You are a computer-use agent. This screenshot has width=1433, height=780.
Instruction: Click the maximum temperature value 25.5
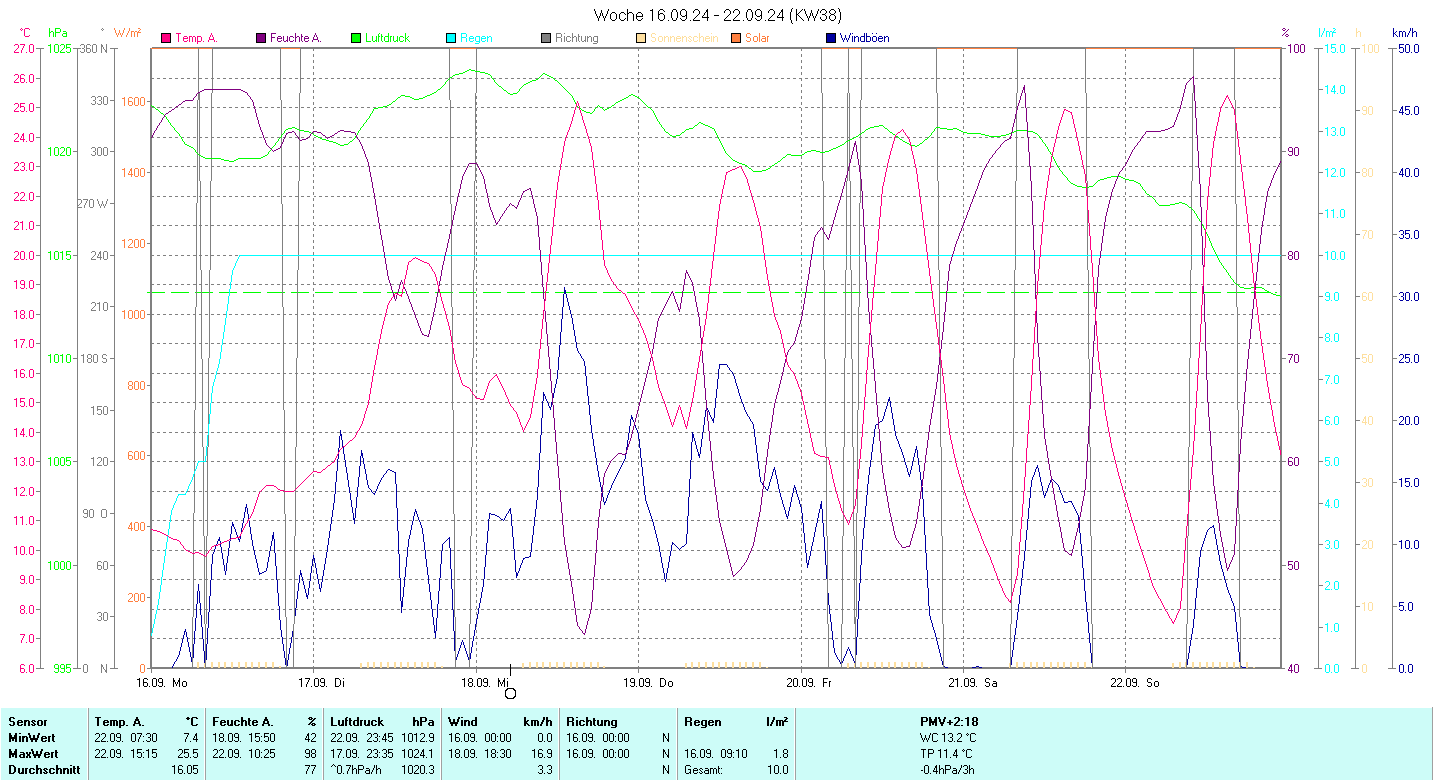(x=188, y=753)
